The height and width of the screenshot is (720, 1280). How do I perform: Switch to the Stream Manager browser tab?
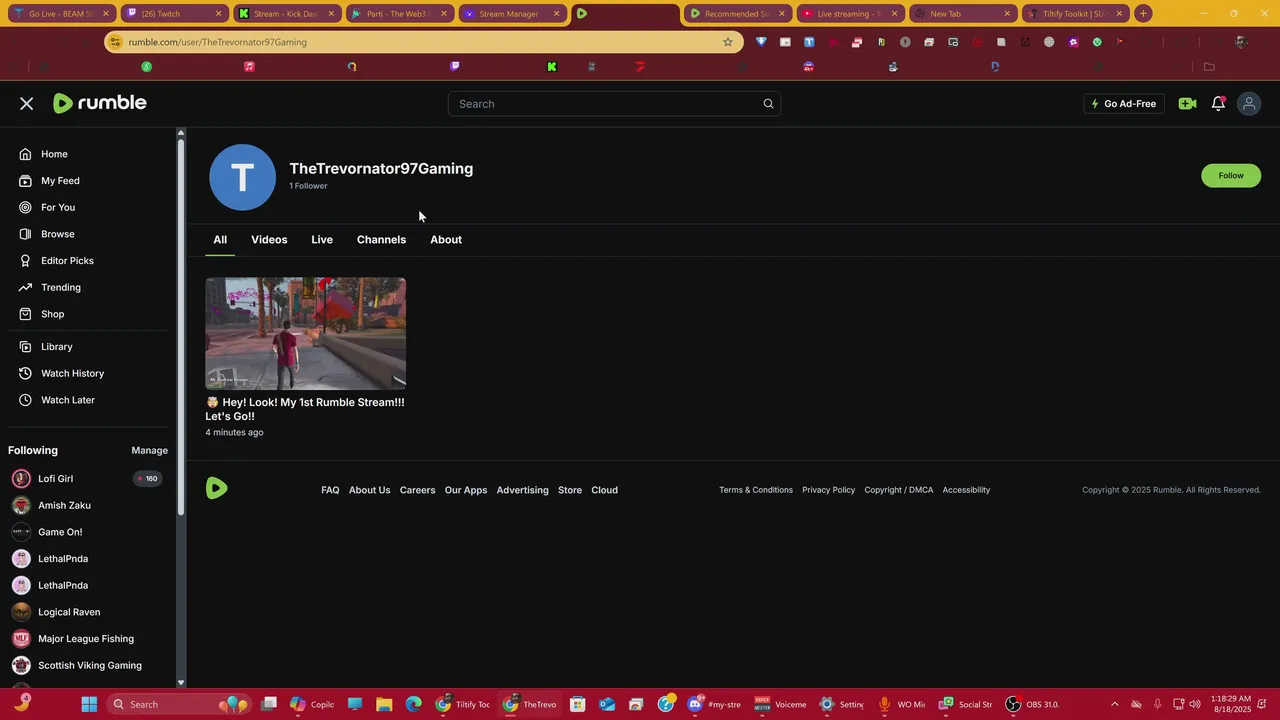click(x=513, y=14)
